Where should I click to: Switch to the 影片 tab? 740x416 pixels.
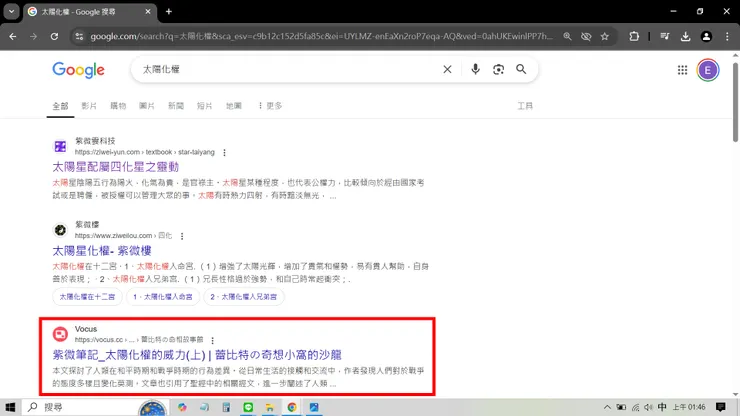[x=89, y=106]
